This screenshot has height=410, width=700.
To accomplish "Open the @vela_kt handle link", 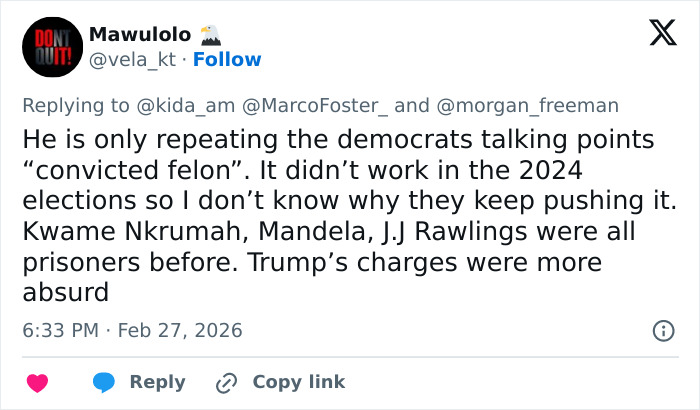I will pos(132,60).
